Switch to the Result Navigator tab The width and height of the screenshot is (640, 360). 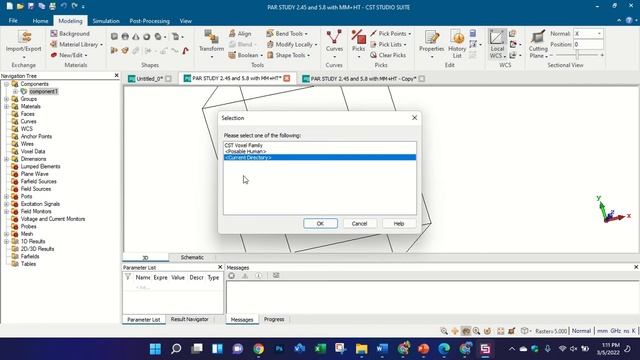point(189,319)
